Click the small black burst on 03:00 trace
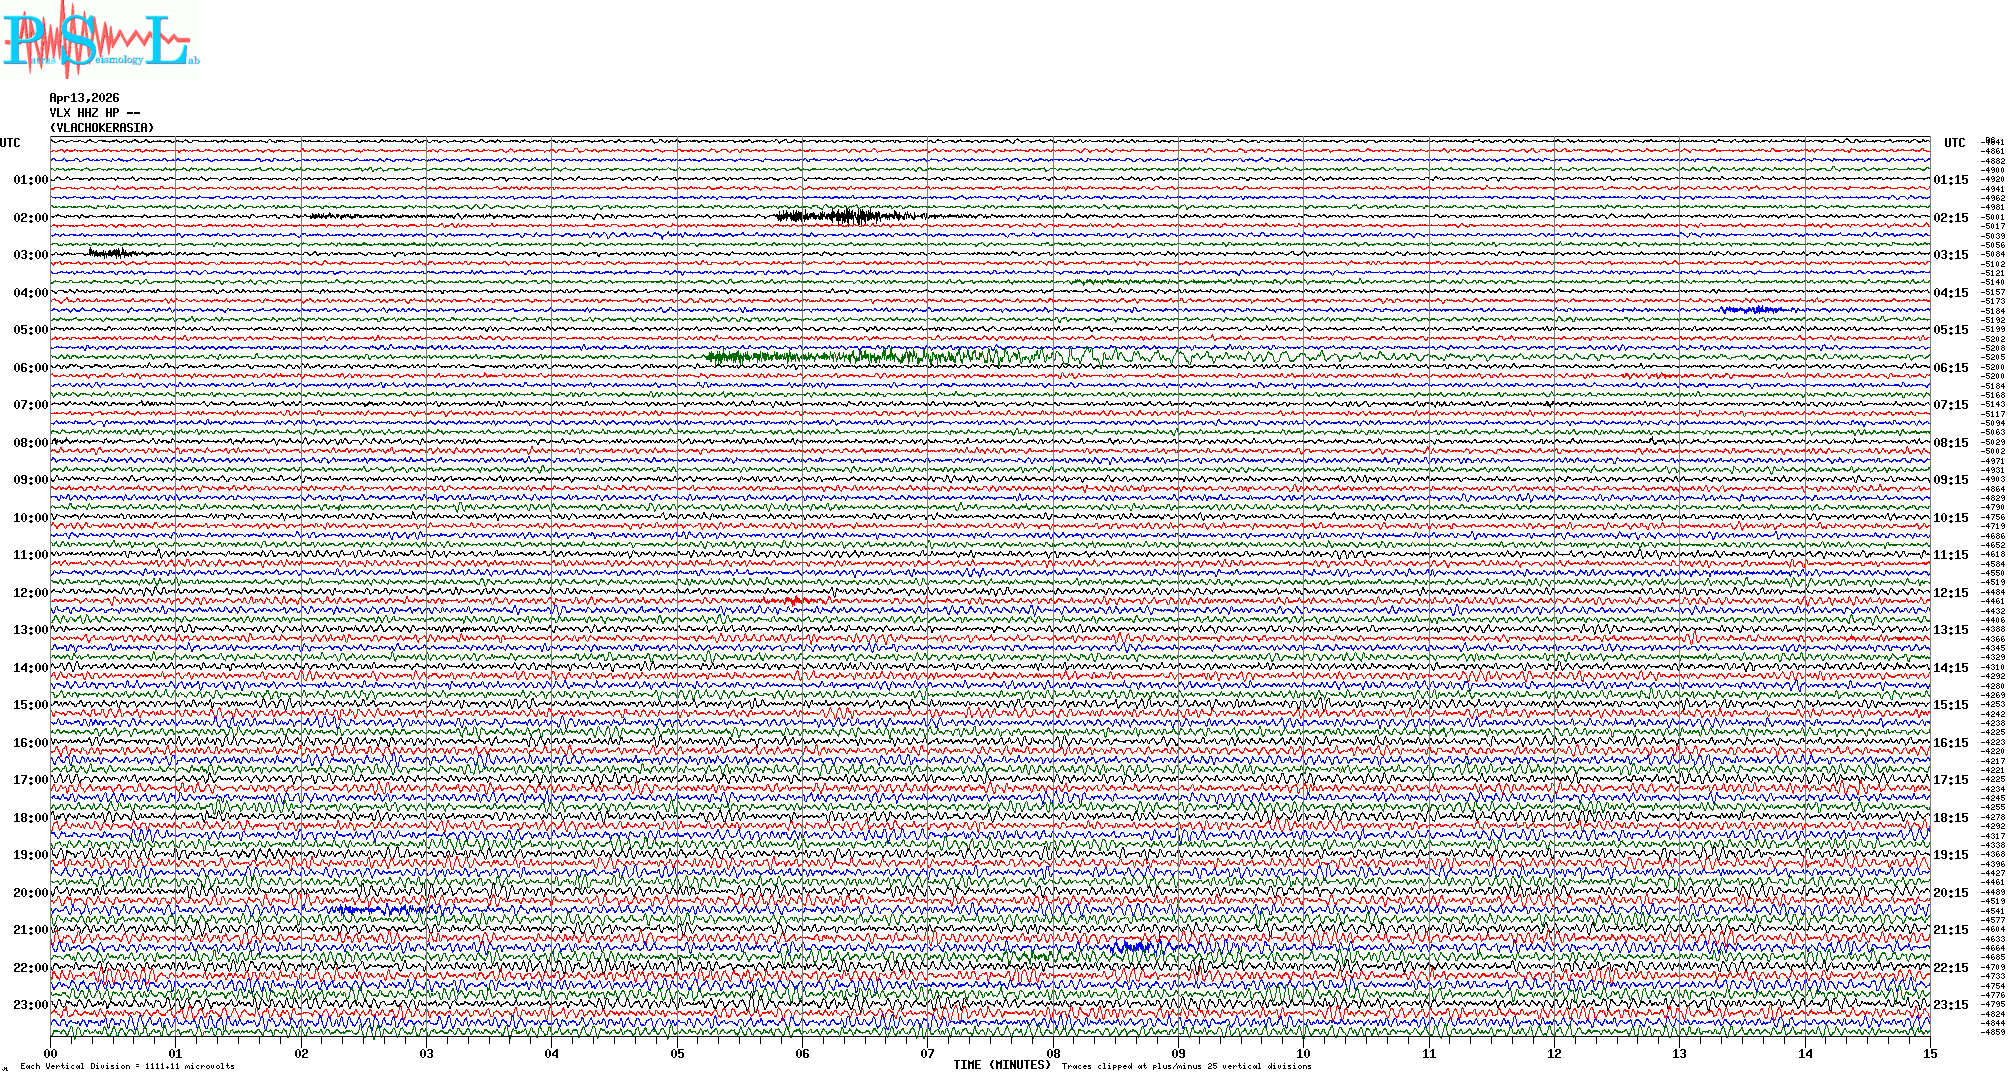The height and width of the screenshot is (1080, 2010). [x=110, y=253]
